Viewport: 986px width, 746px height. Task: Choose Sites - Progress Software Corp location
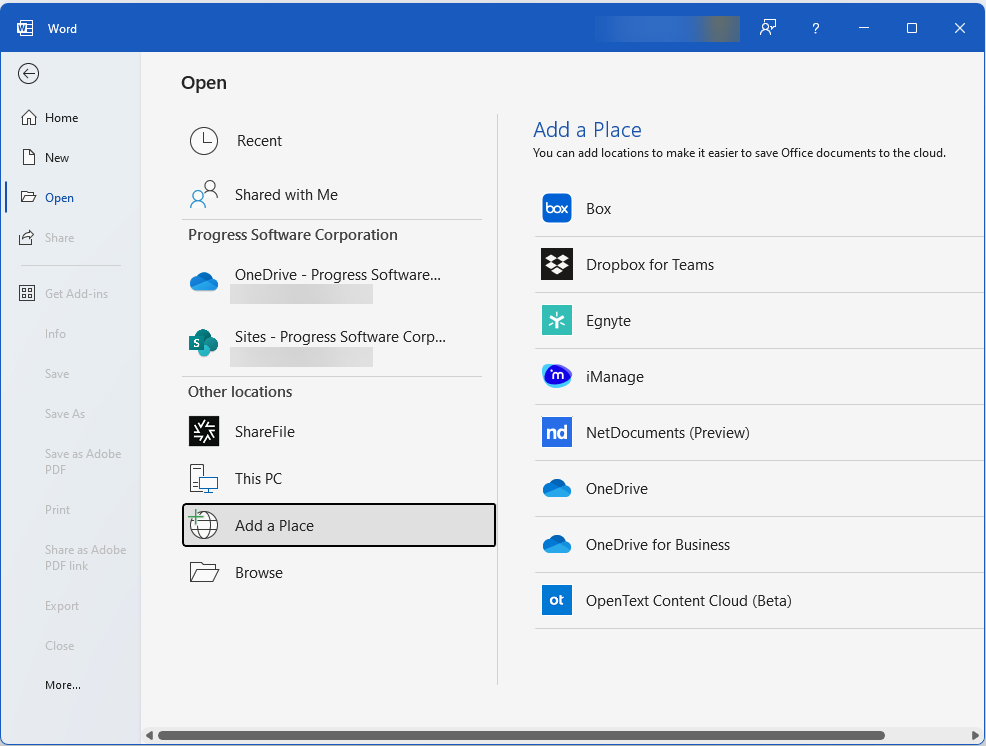(339, 345)
